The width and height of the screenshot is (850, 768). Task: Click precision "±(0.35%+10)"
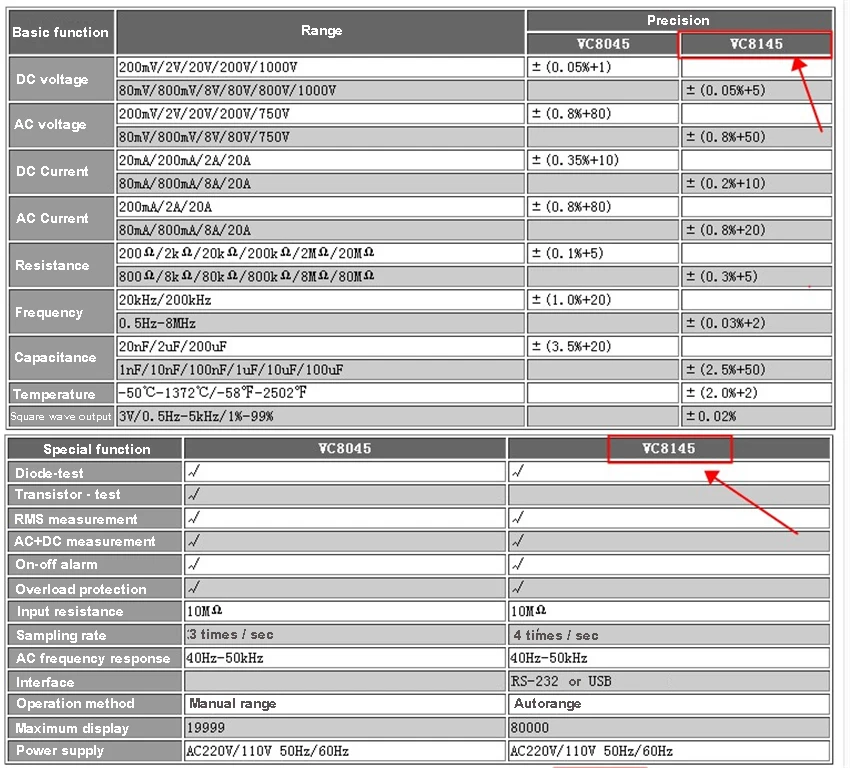coord(603,160)
